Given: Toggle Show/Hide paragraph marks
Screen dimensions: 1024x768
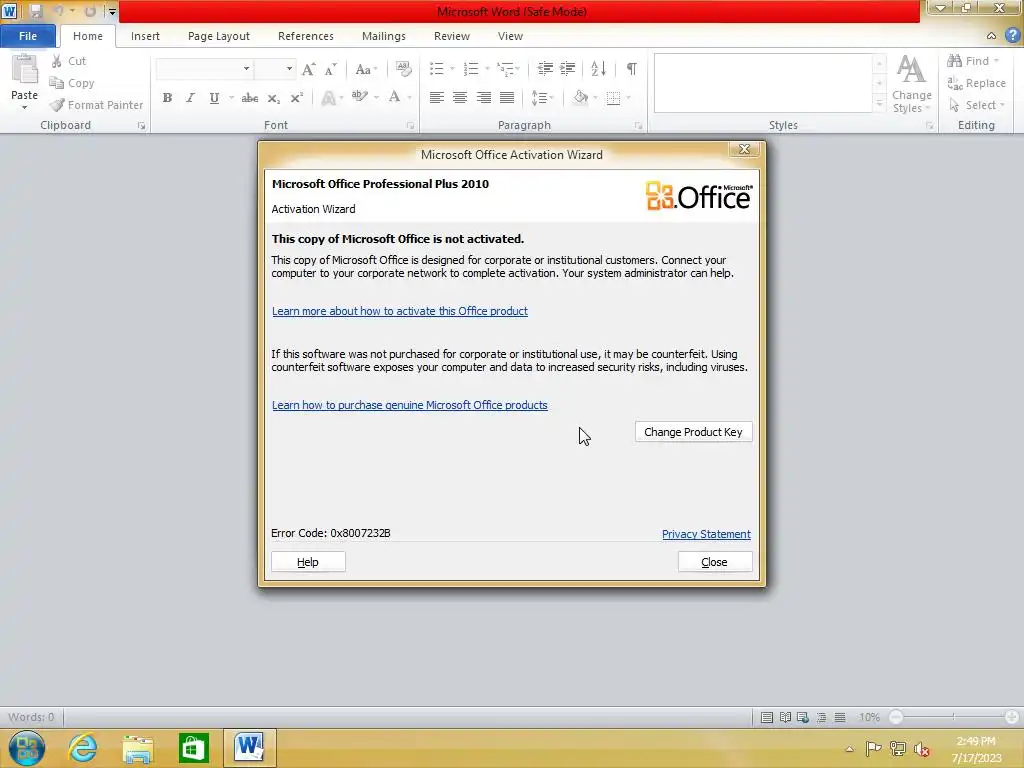Looking at the screenshot, I should coord(632,69).
